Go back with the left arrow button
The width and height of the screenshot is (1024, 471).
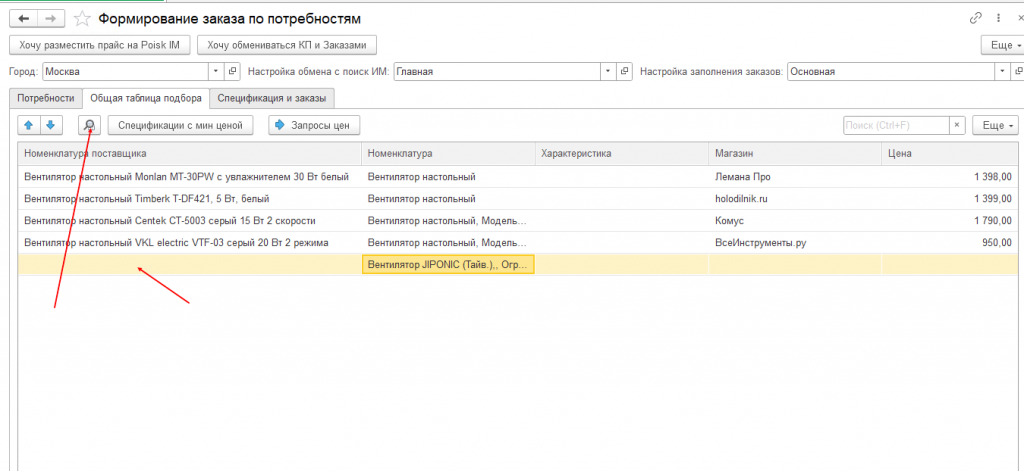click(x=24, y=19)
